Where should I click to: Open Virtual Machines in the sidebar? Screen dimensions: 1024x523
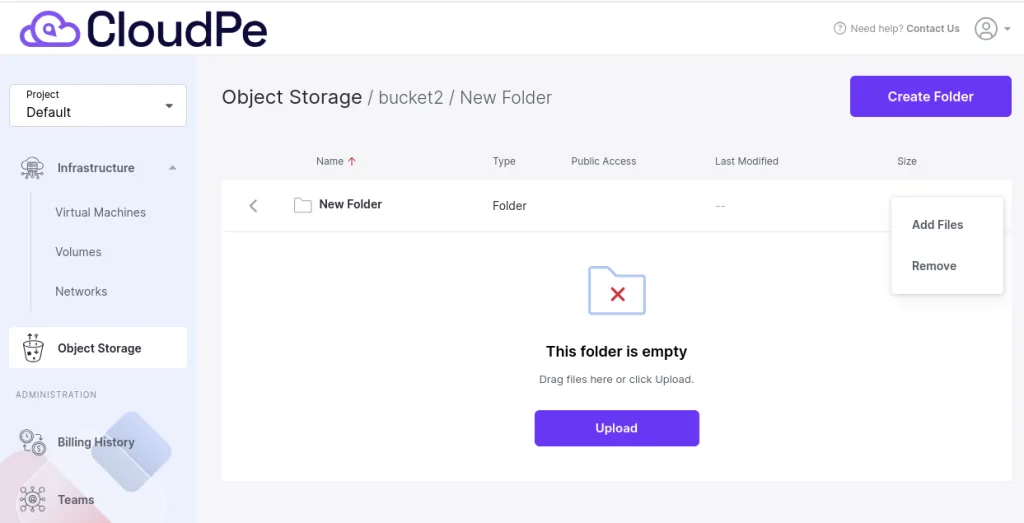(101, 212)
